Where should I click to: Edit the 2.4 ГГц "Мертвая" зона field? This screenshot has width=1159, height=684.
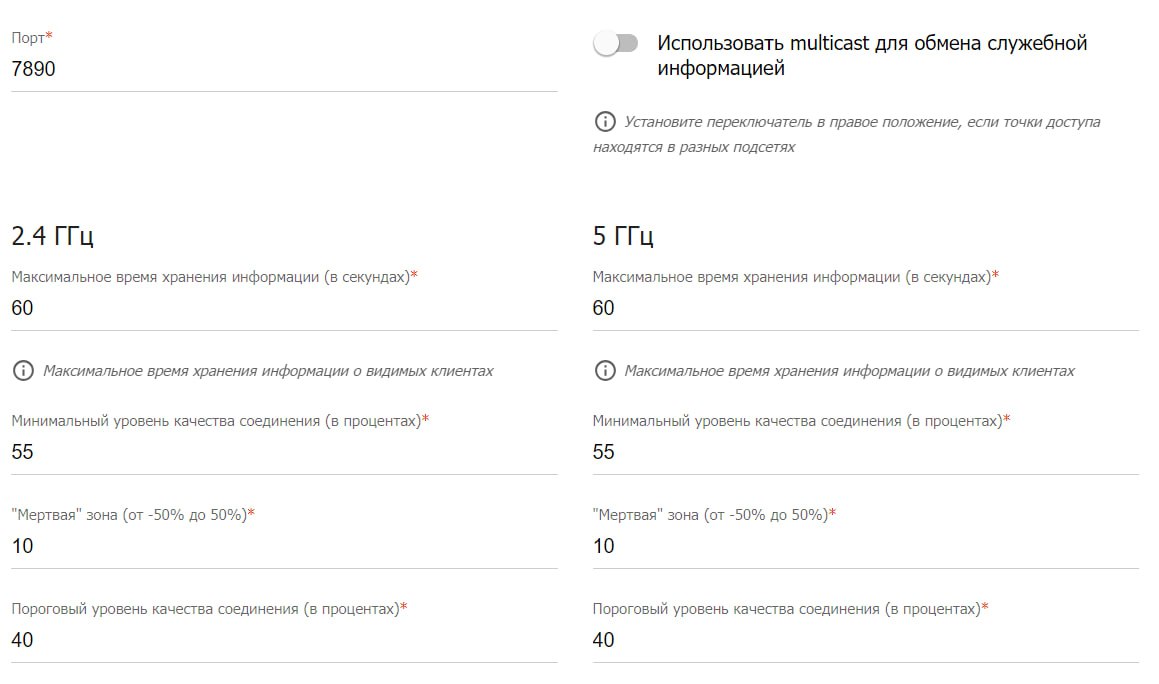click(284, 546)
